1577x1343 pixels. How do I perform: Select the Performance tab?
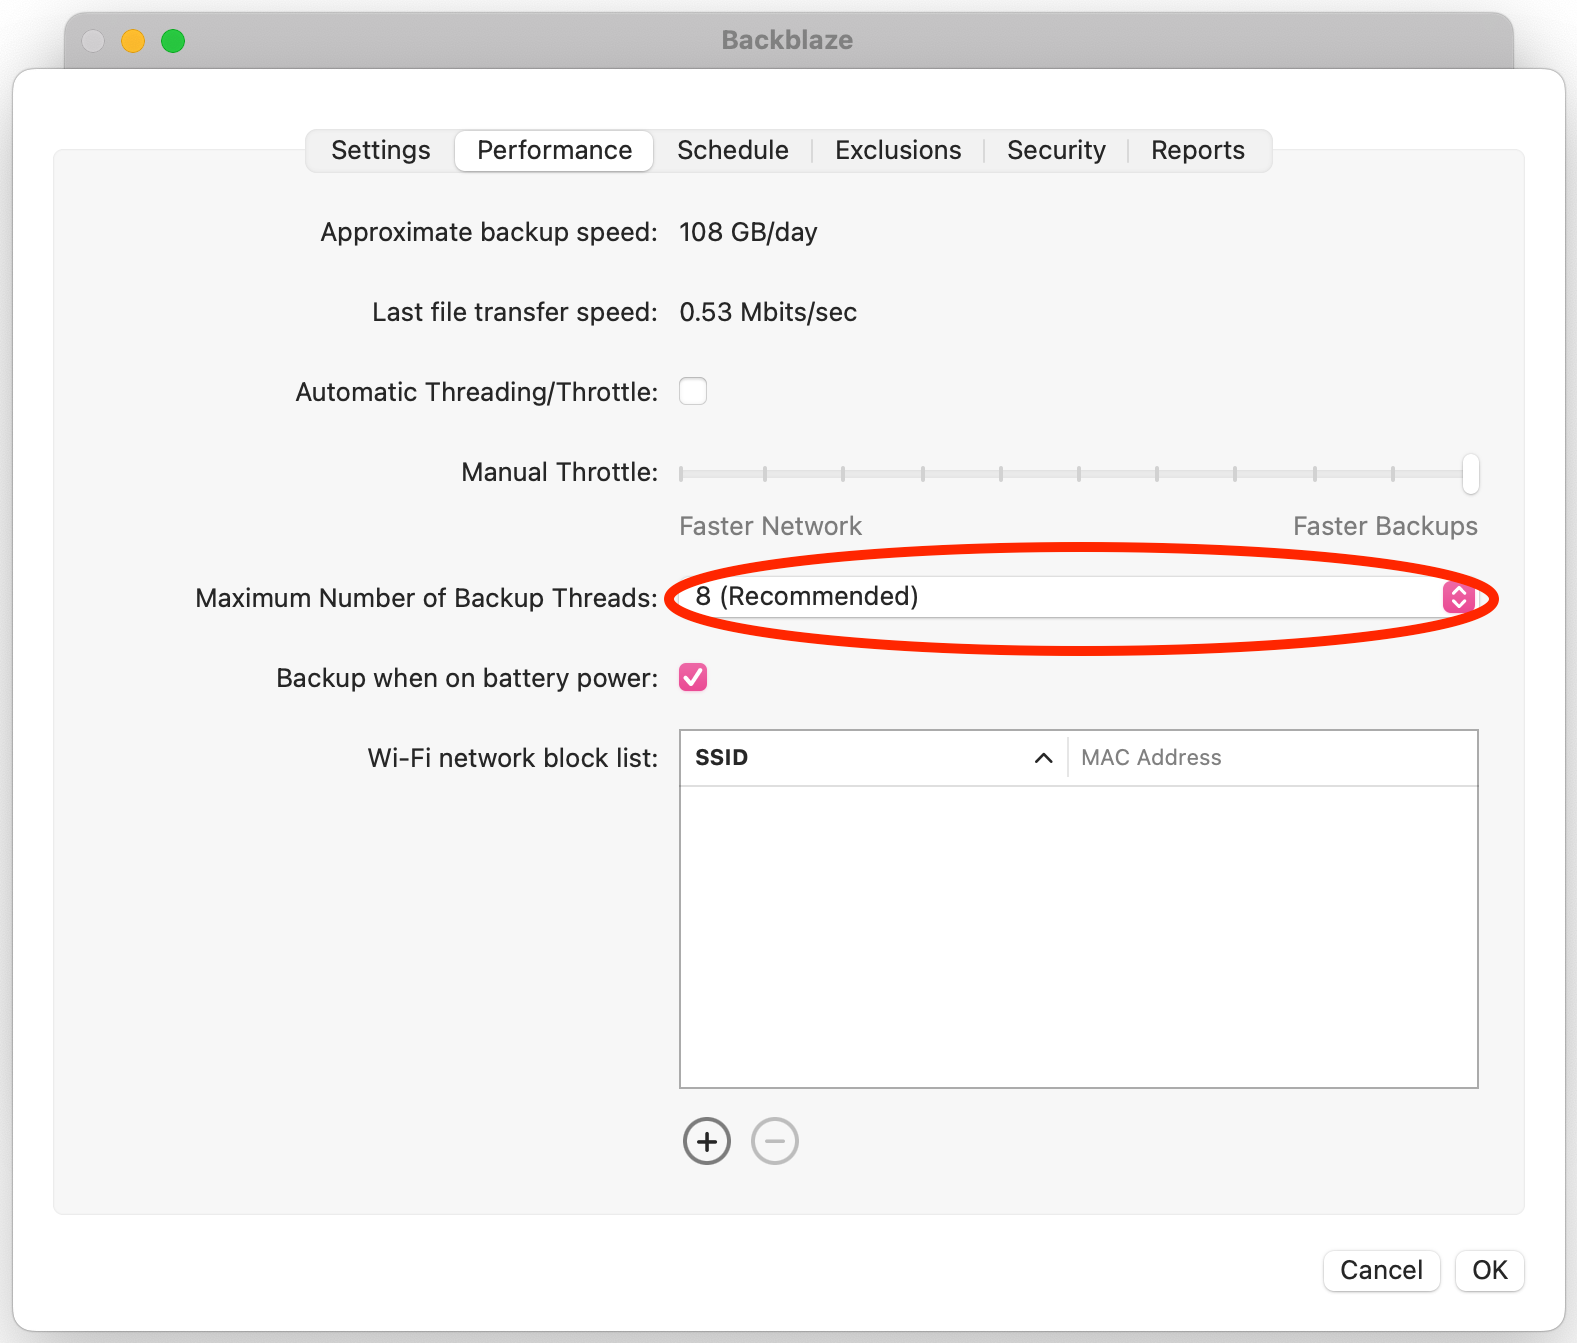[554, 150]
